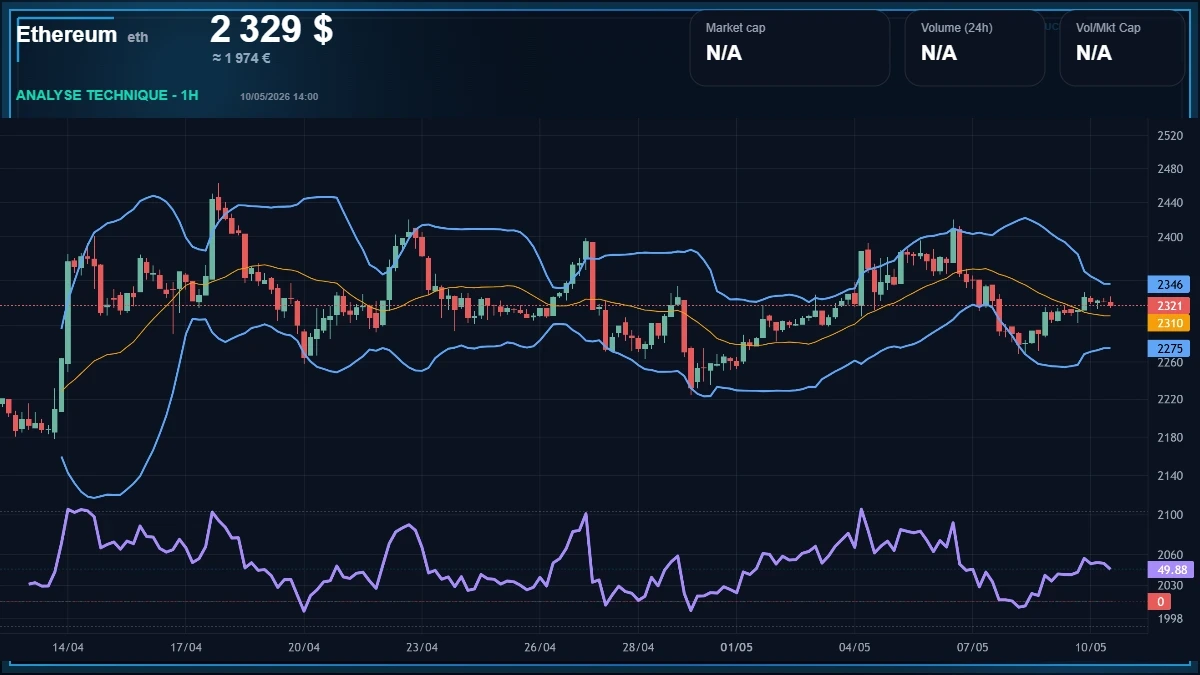Viewport: 1200px width, 675px height.
Task: Click the 2180 price axis label
Action: click(x=1169, y=438)
